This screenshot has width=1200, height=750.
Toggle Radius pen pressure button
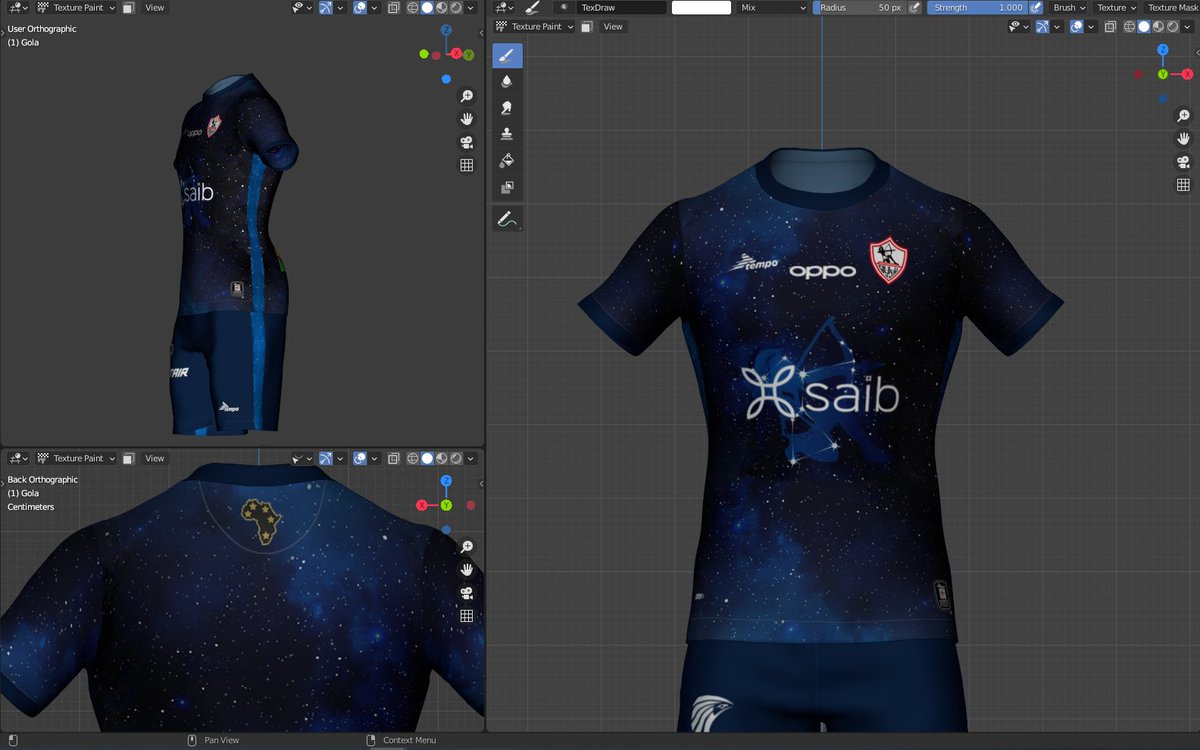(914, 7)
